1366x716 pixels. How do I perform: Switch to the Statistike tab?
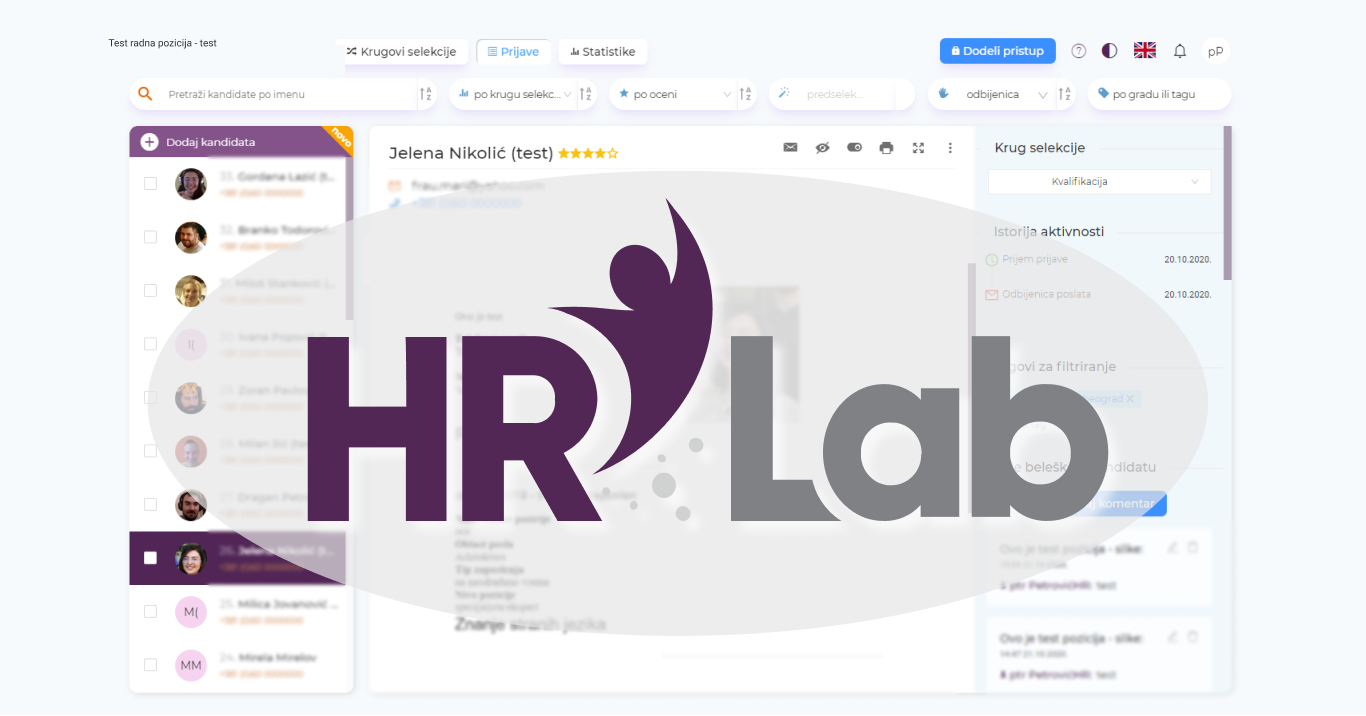pyautogui.click(x=602, y=50)
